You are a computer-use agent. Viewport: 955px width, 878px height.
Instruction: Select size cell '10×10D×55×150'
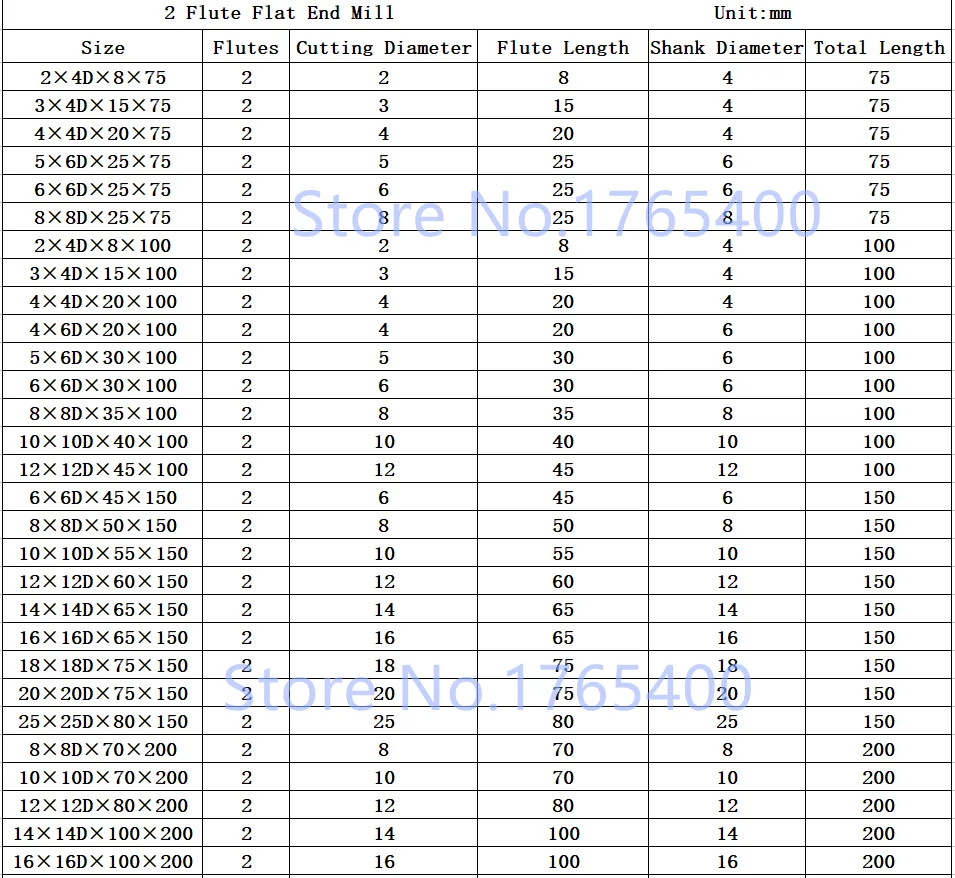point(102,553)
